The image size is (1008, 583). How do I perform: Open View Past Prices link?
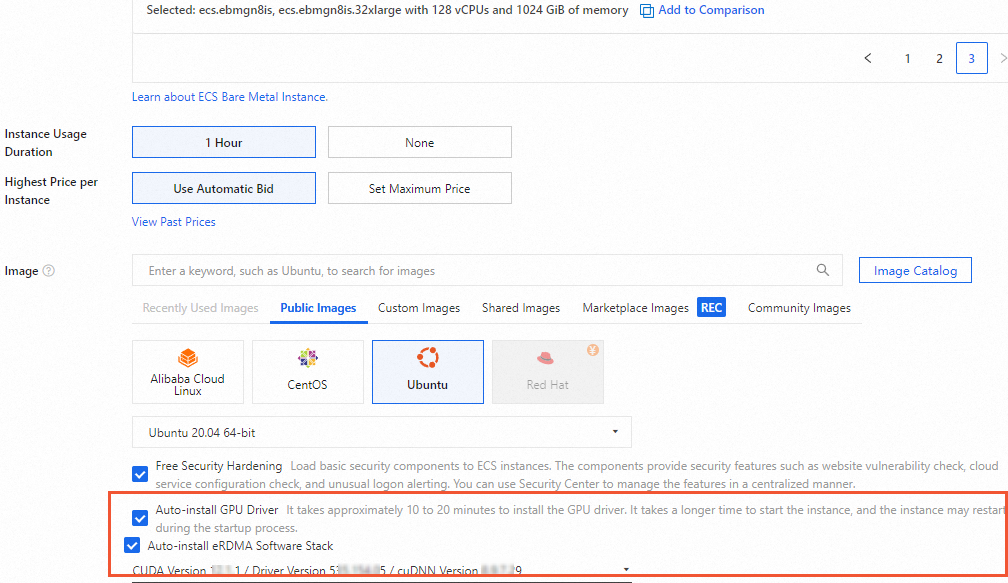coord(173,221)
